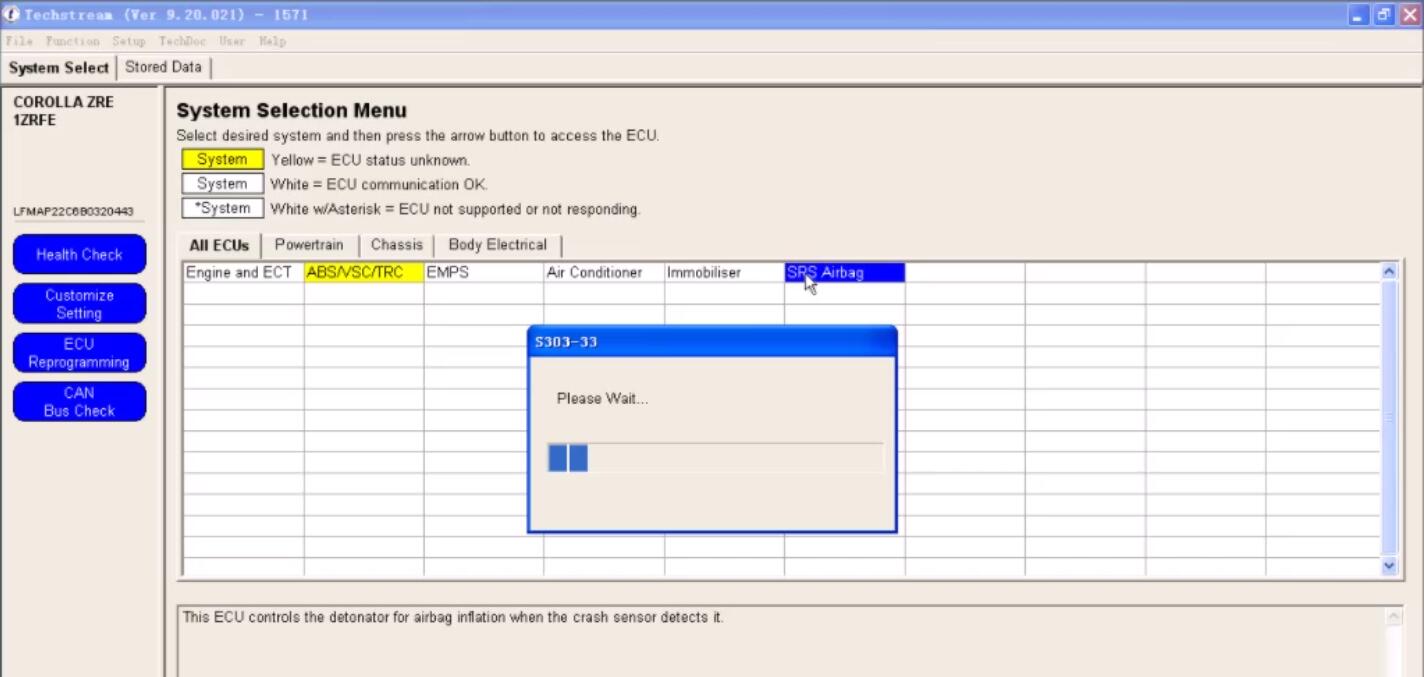
Task: Close the Techstream window
Action: 1409,15
